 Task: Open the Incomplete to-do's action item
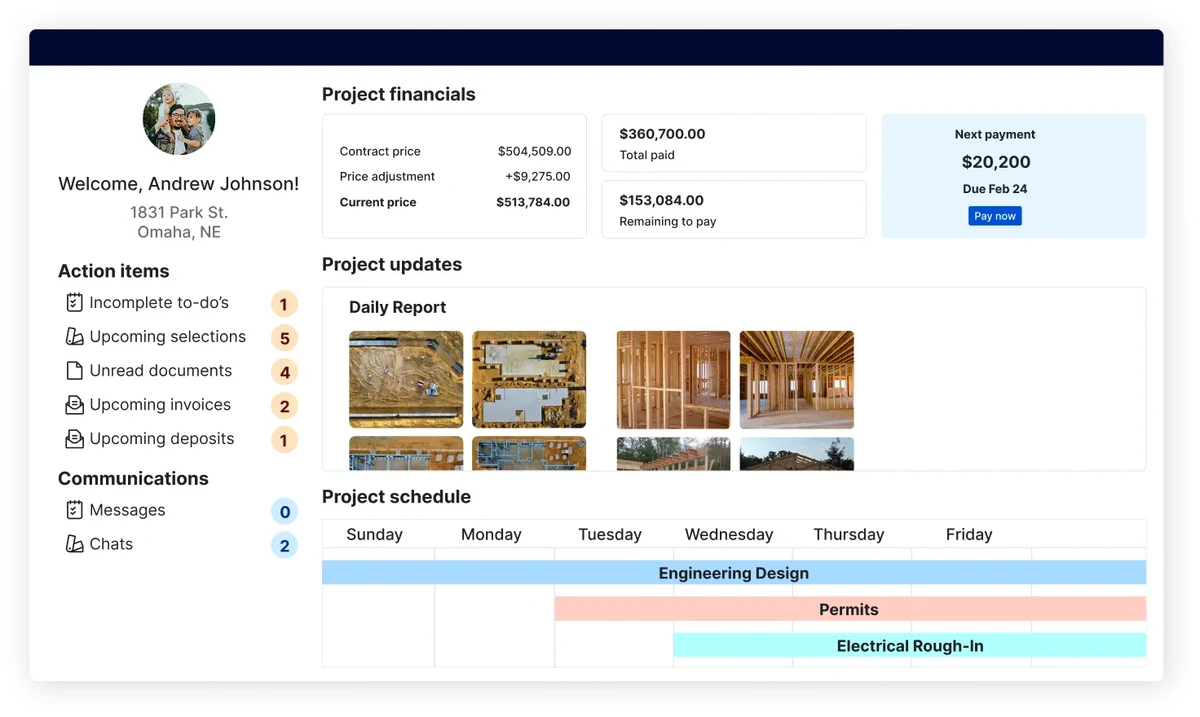point(160,302)
